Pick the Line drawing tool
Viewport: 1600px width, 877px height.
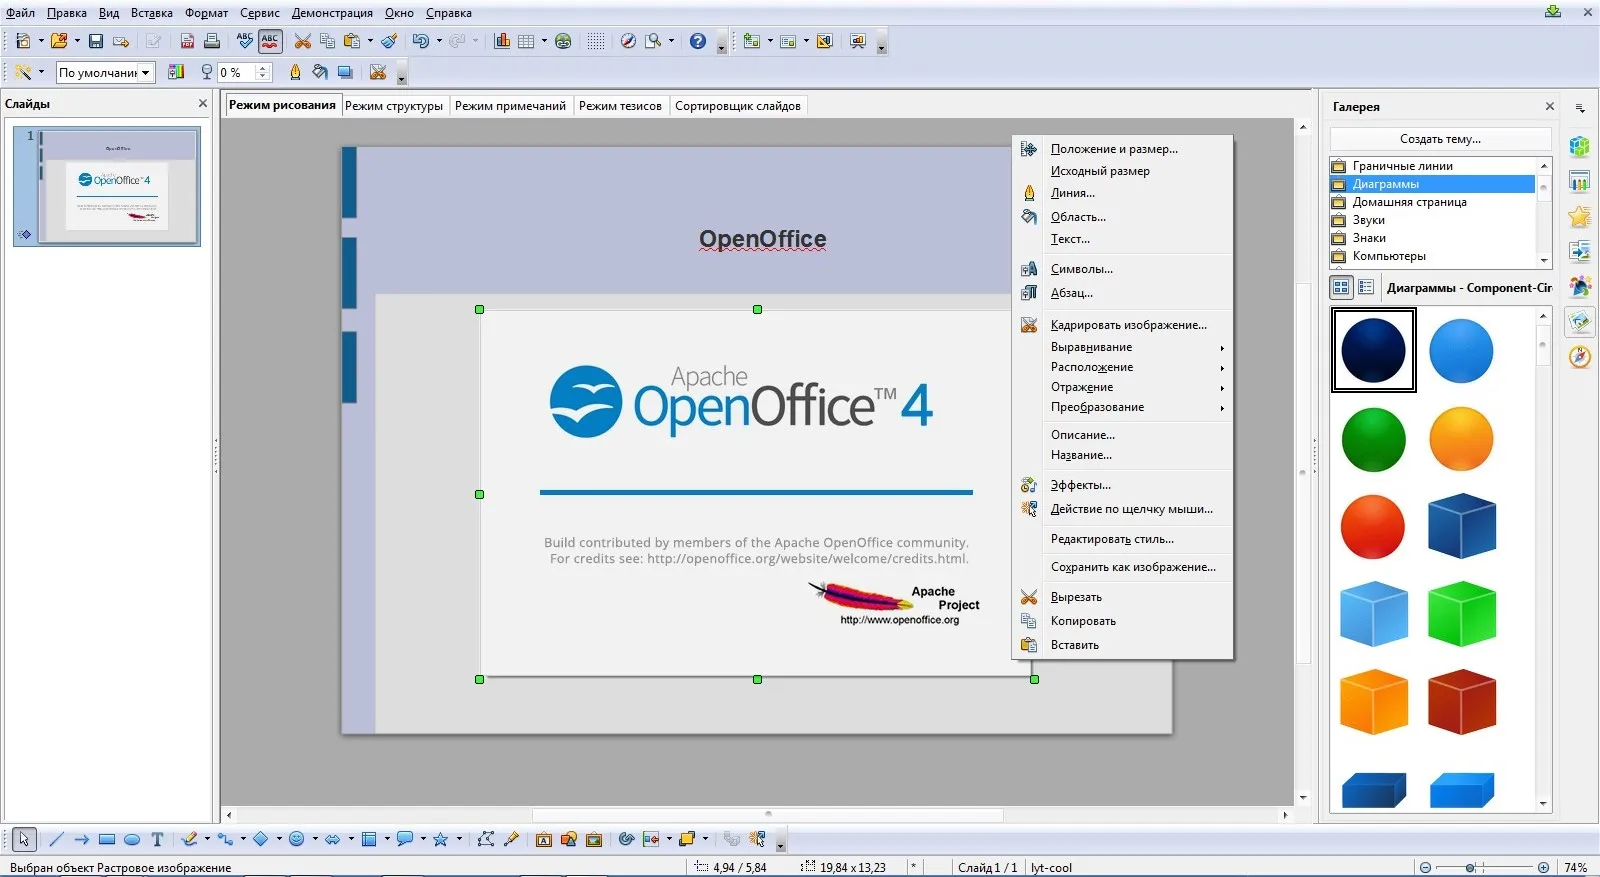56,839
